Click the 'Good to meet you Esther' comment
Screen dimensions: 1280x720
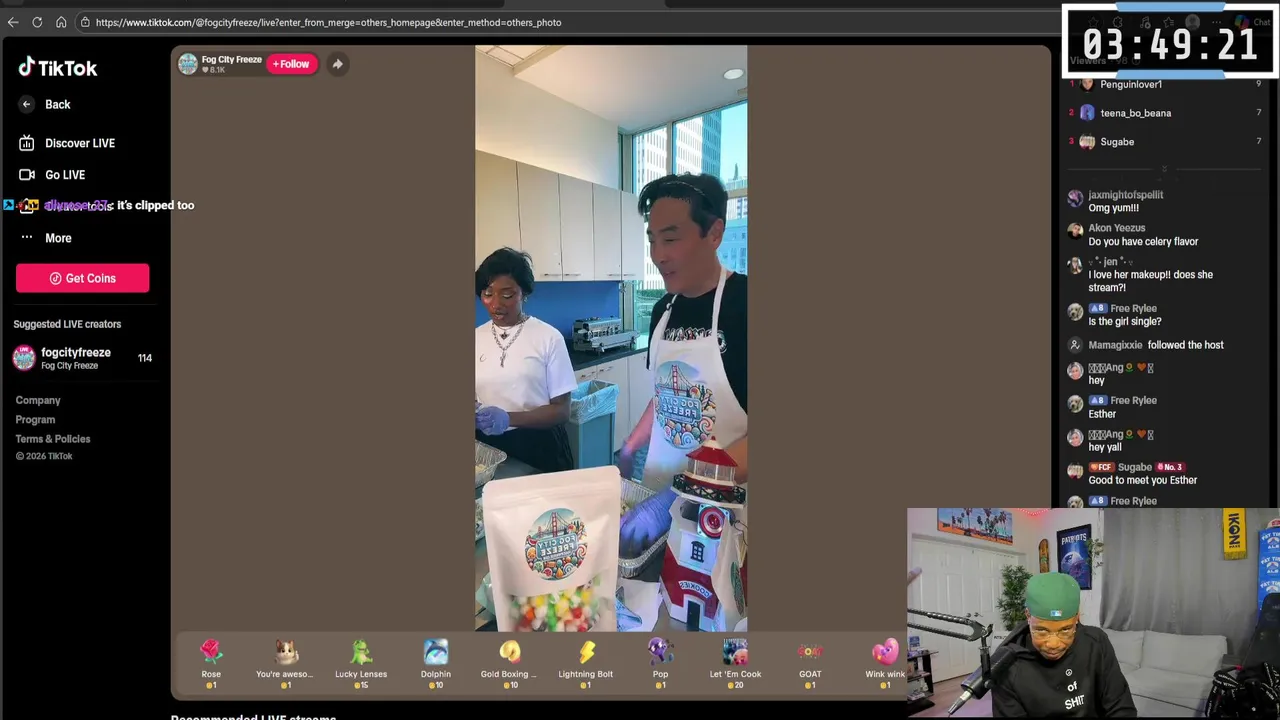(1143, 480)
